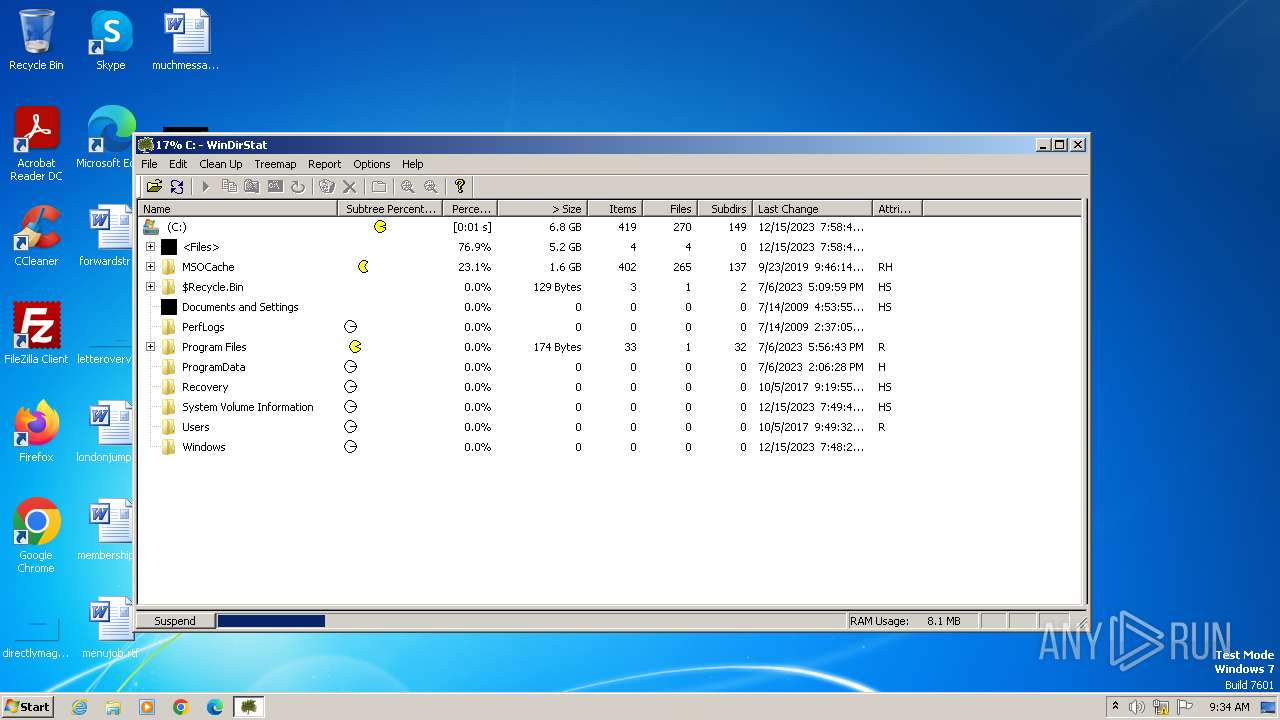Click the Explorer Here toolbar icon
Image resolution: width=1280 pixels, height=720 pixels.
pyautogui.click(x=252, y=186)
